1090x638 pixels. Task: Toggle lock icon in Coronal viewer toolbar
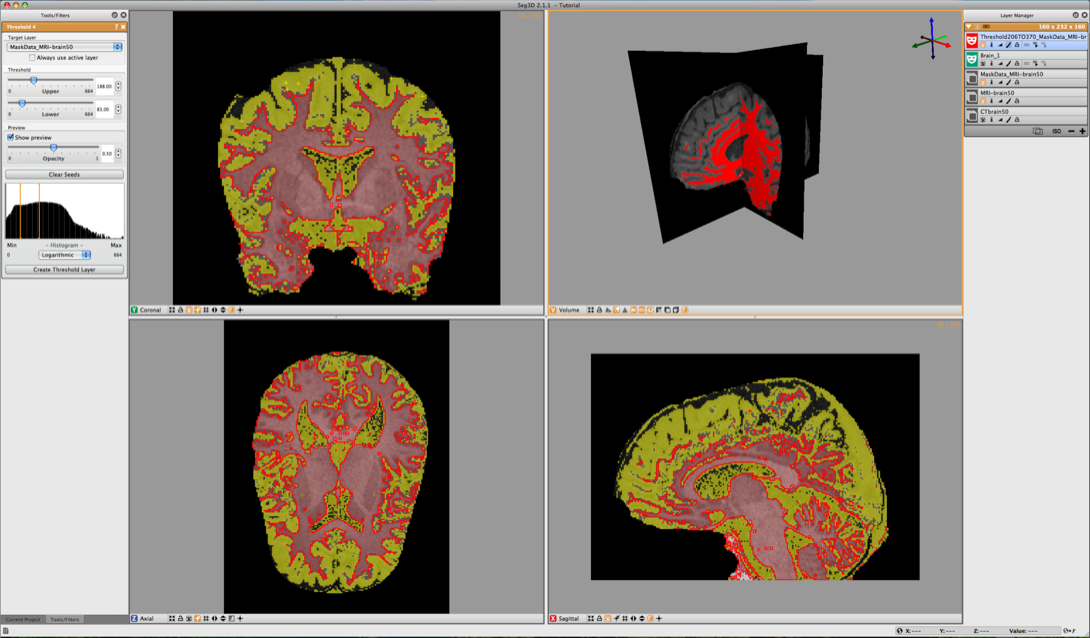point(180,310)
